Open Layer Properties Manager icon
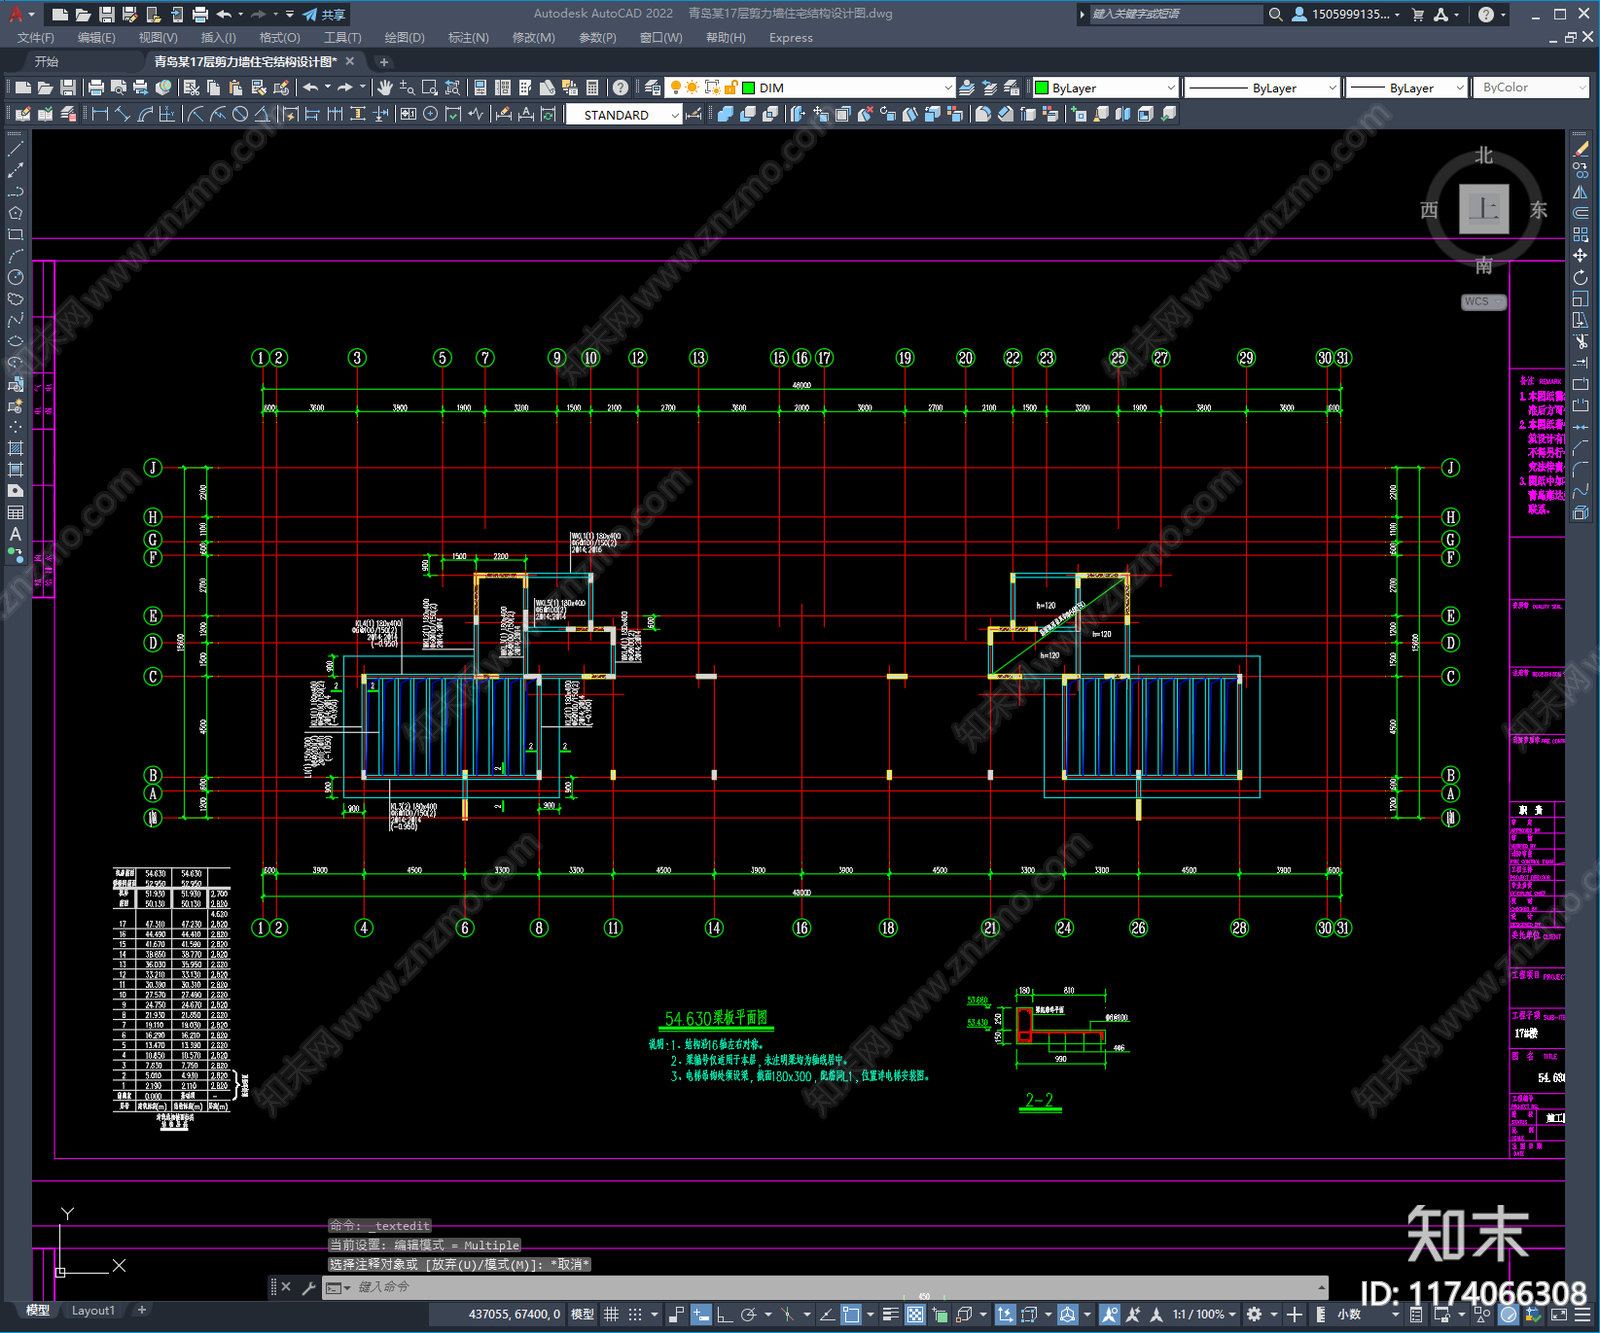The width and height of the screenshot is (1600, 1333). tap(653, 88)
